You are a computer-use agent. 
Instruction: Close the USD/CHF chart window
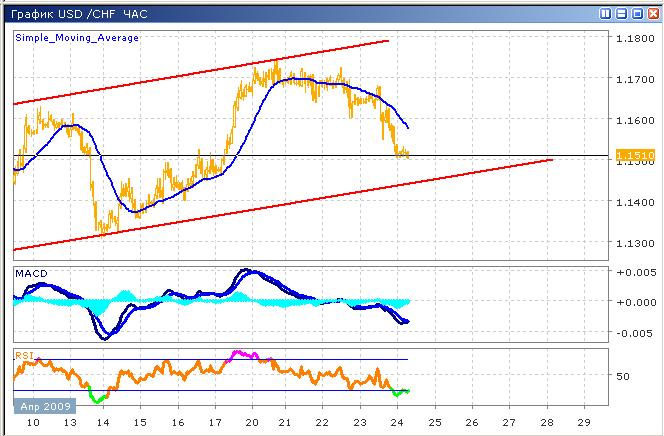[651, 14]
